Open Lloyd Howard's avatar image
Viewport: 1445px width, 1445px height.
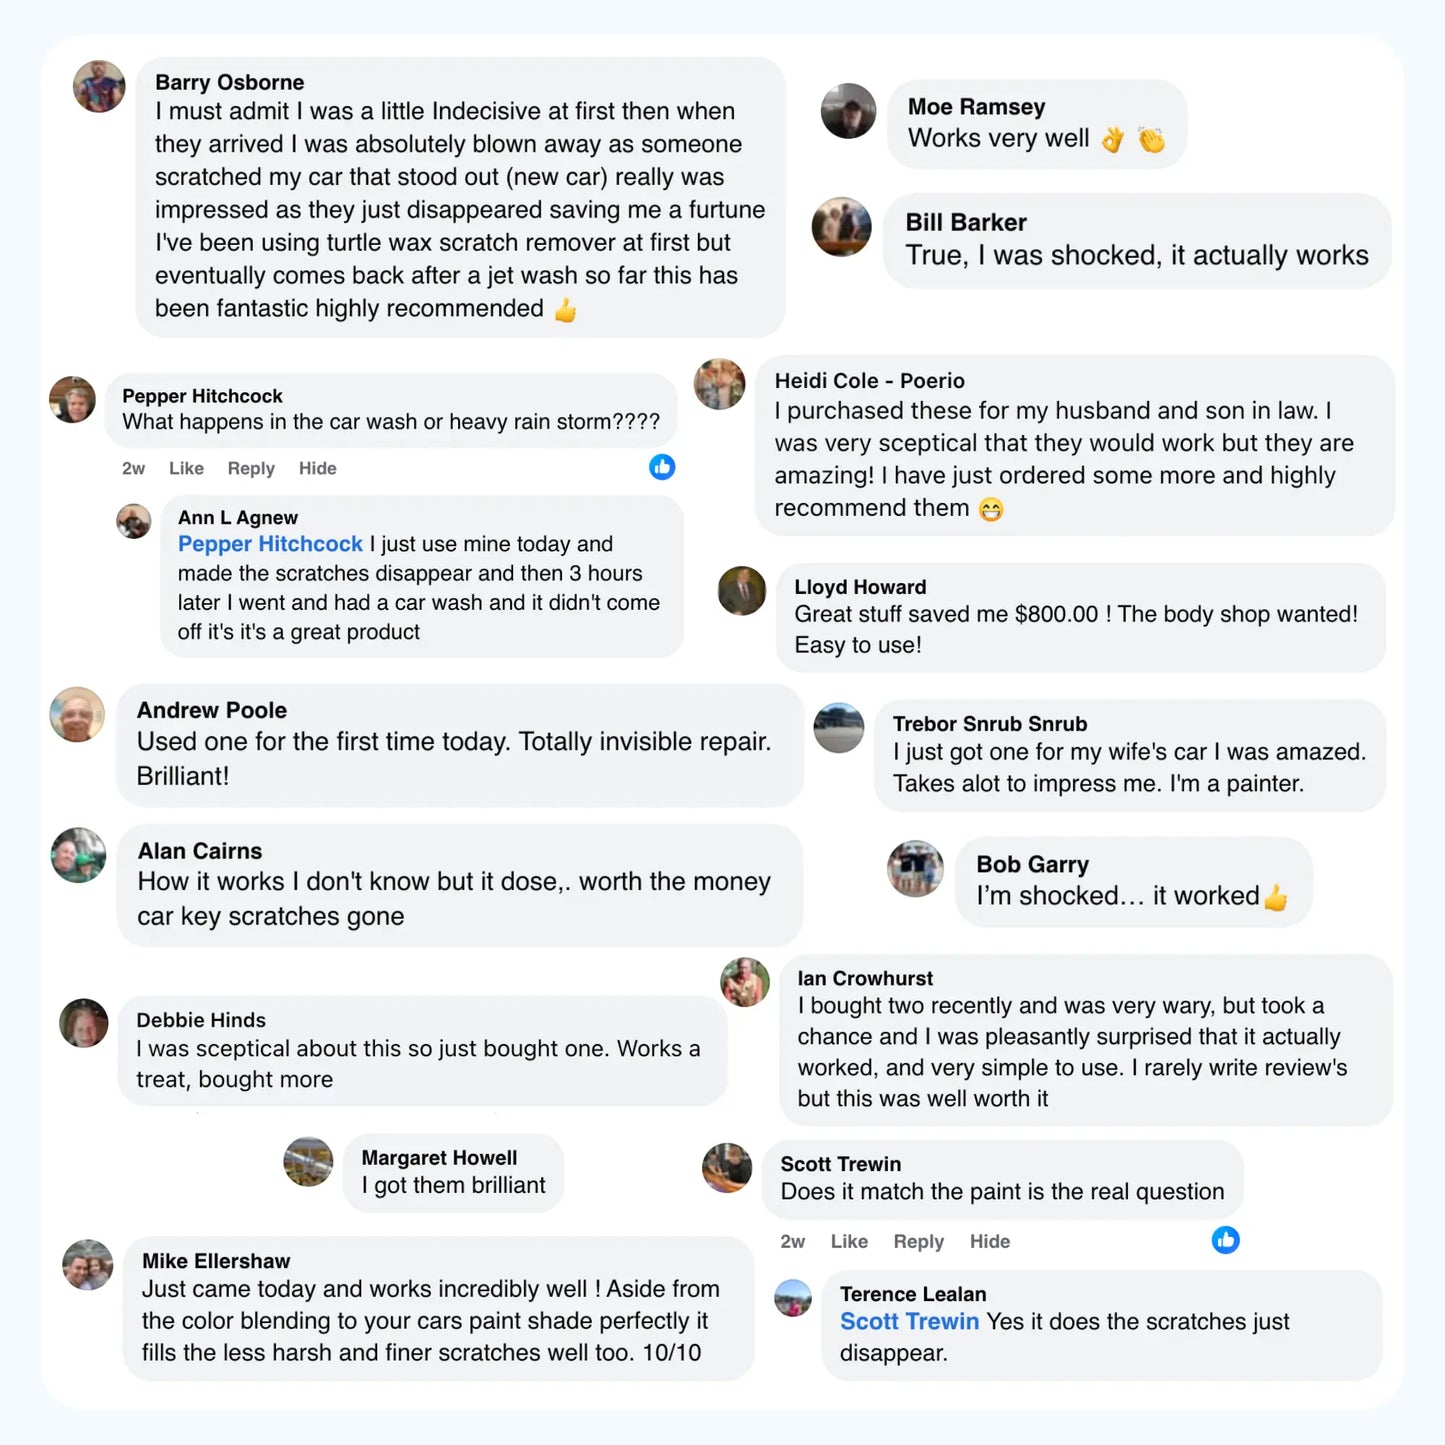[x=742, y=591]
